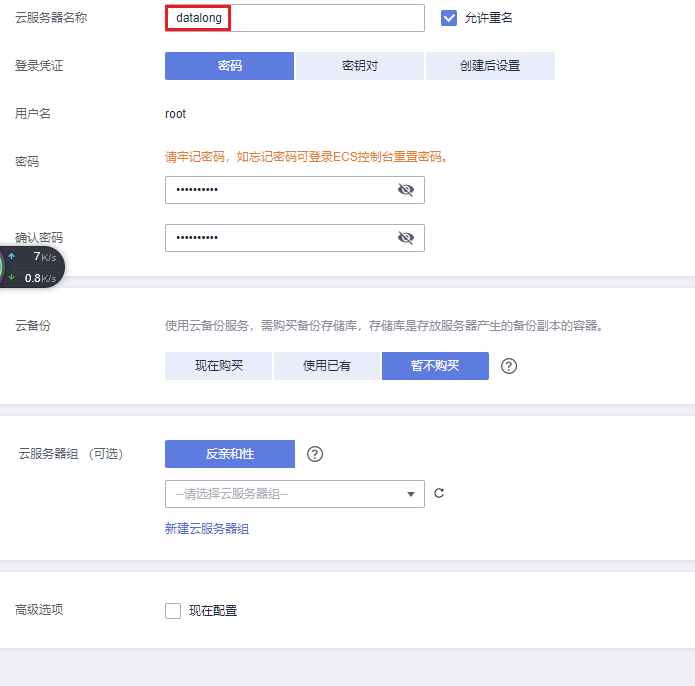Focus the 确认密码 input field

pyautogui.click(x=280, y=238)
